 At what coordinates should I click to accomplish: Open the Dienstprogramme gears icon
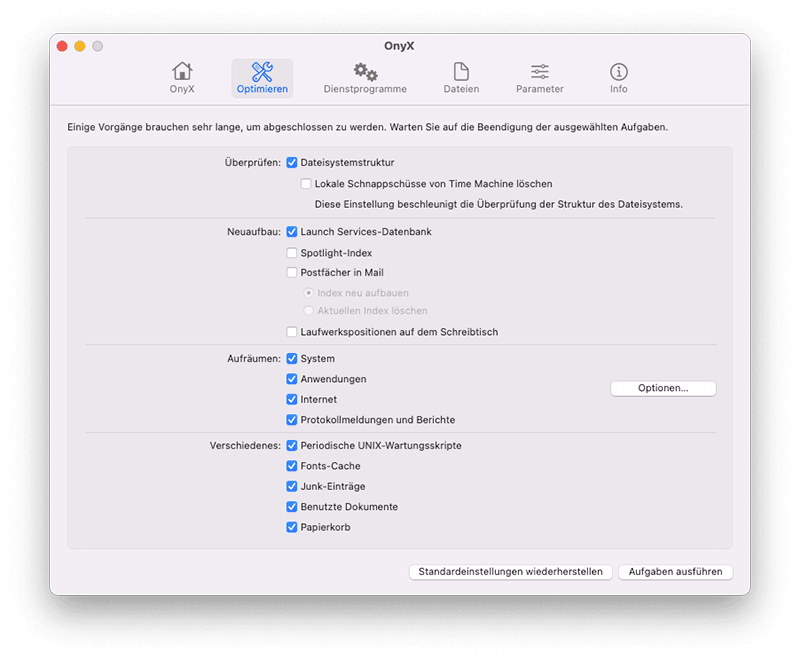(365, 72)
